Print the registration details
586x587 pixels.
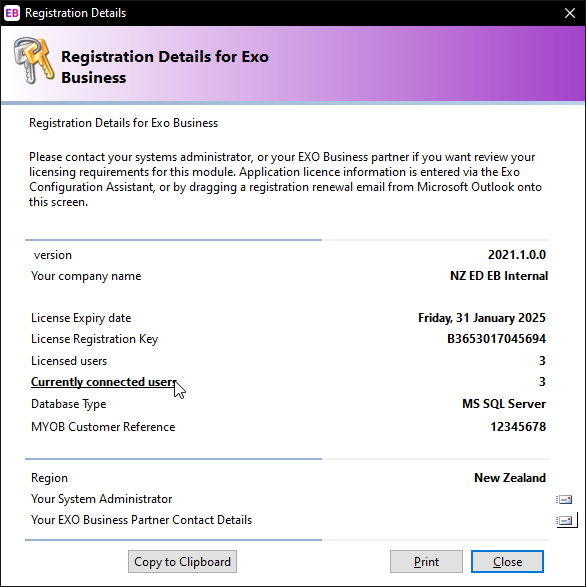point(426,562)
